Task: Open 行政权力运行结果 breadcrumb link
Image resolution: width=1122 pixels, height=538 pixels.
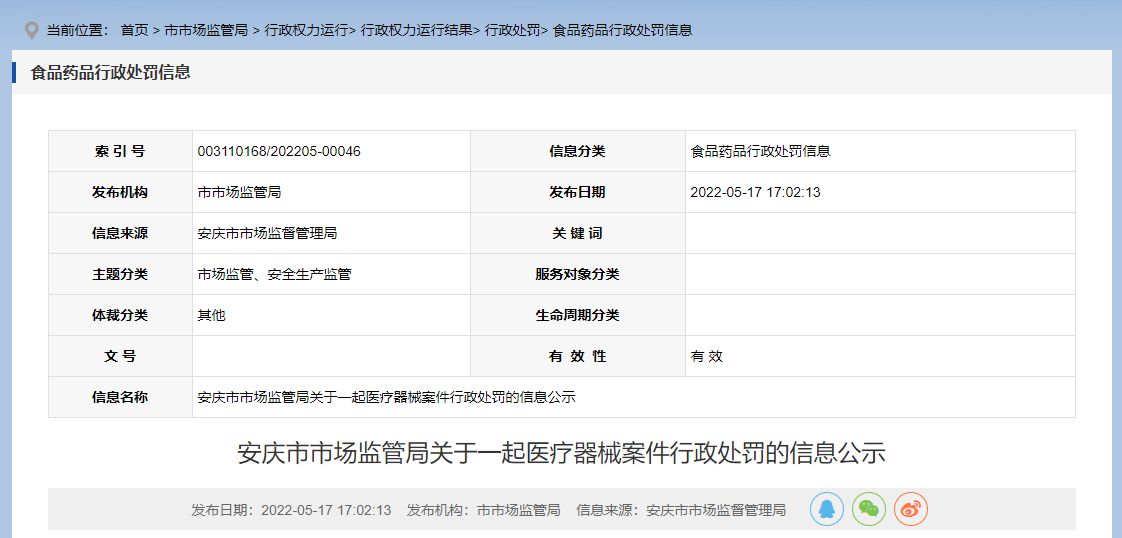Action: (x=417, y=31)
